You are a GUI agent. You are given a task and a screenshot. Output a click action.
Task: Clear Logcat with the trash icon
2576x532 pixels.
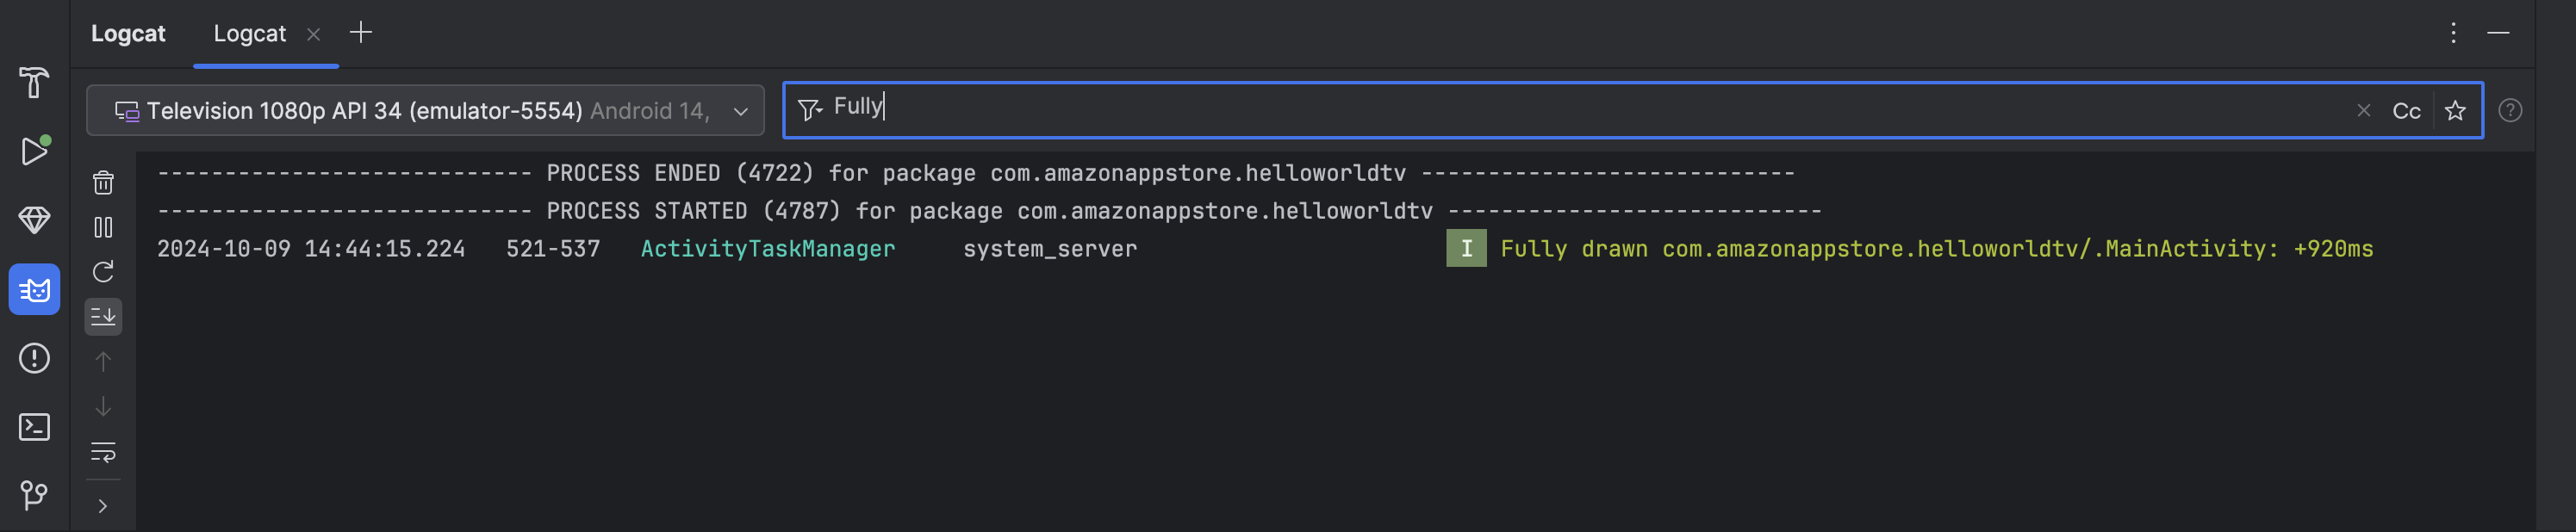(x=103, y=182)
